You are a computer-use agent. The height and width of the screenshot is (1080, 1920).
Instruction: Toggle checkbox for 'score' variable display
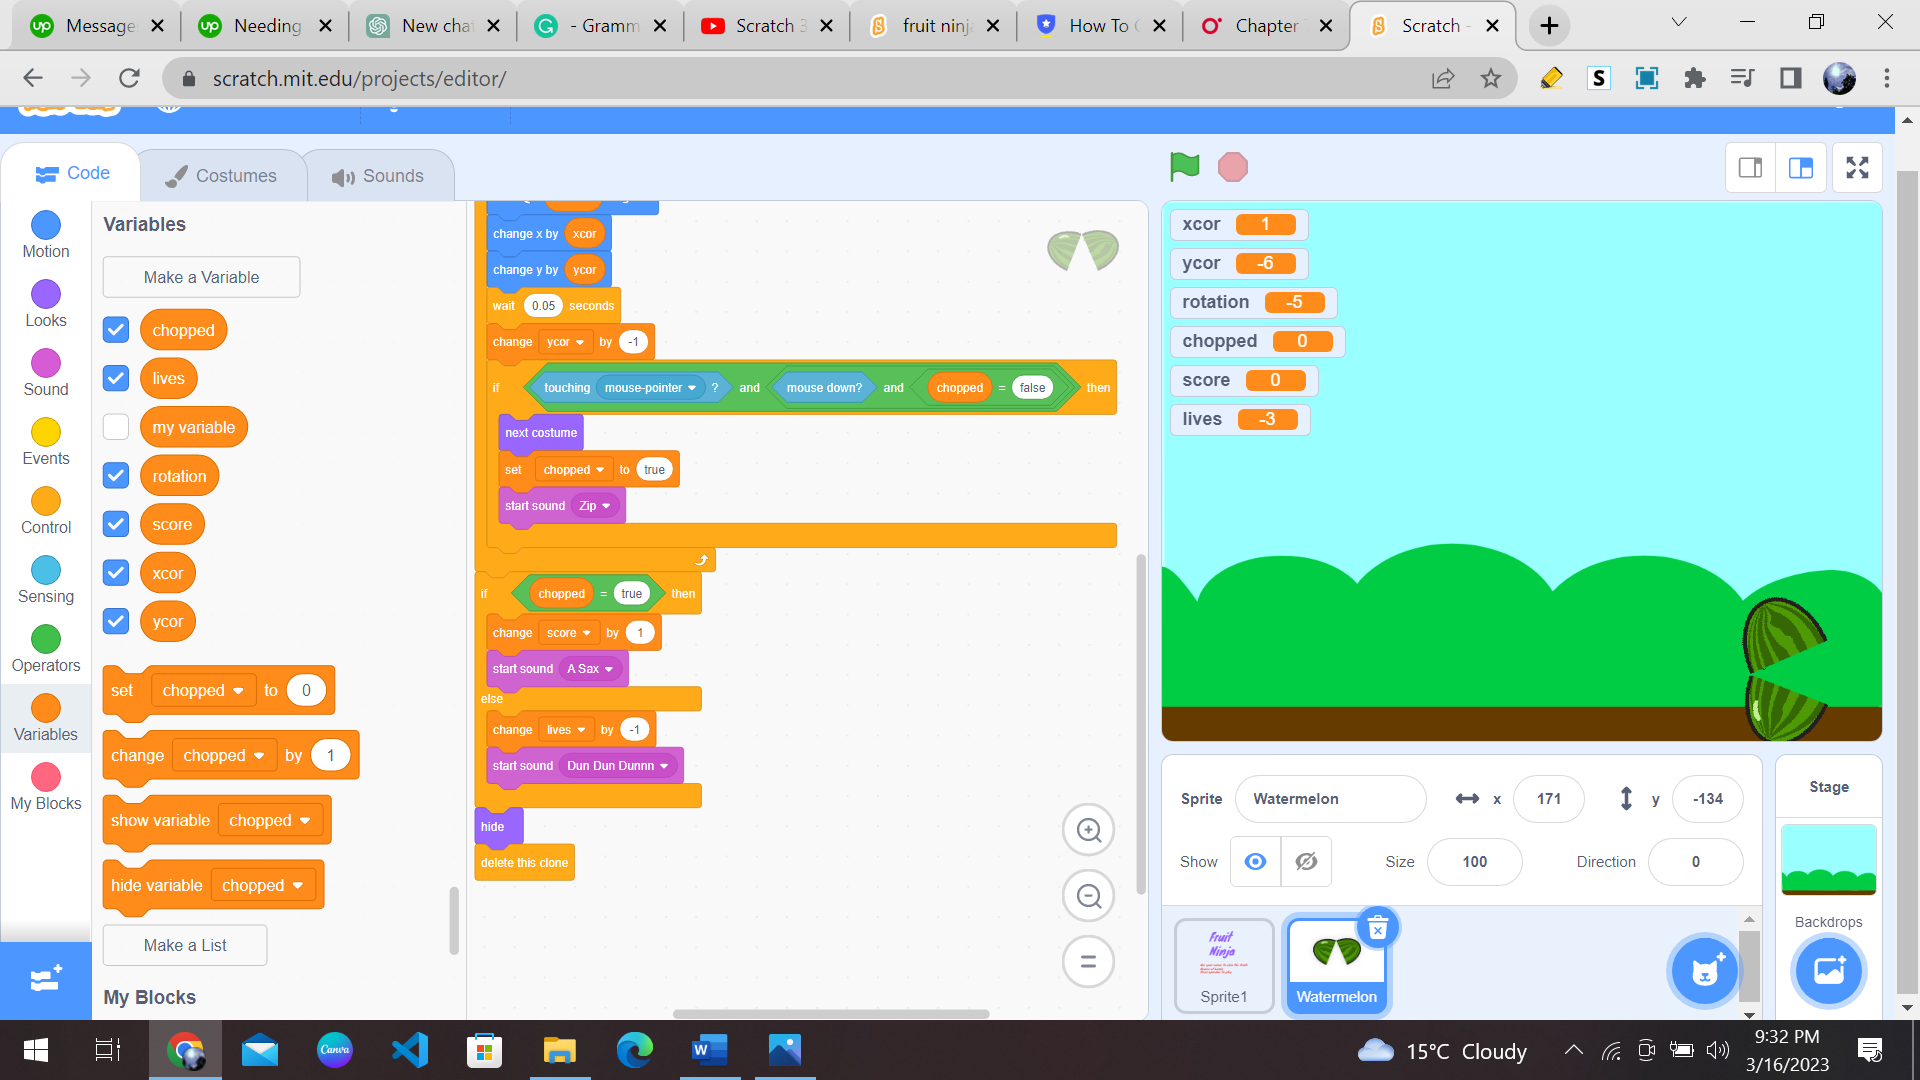pos(117,524)
